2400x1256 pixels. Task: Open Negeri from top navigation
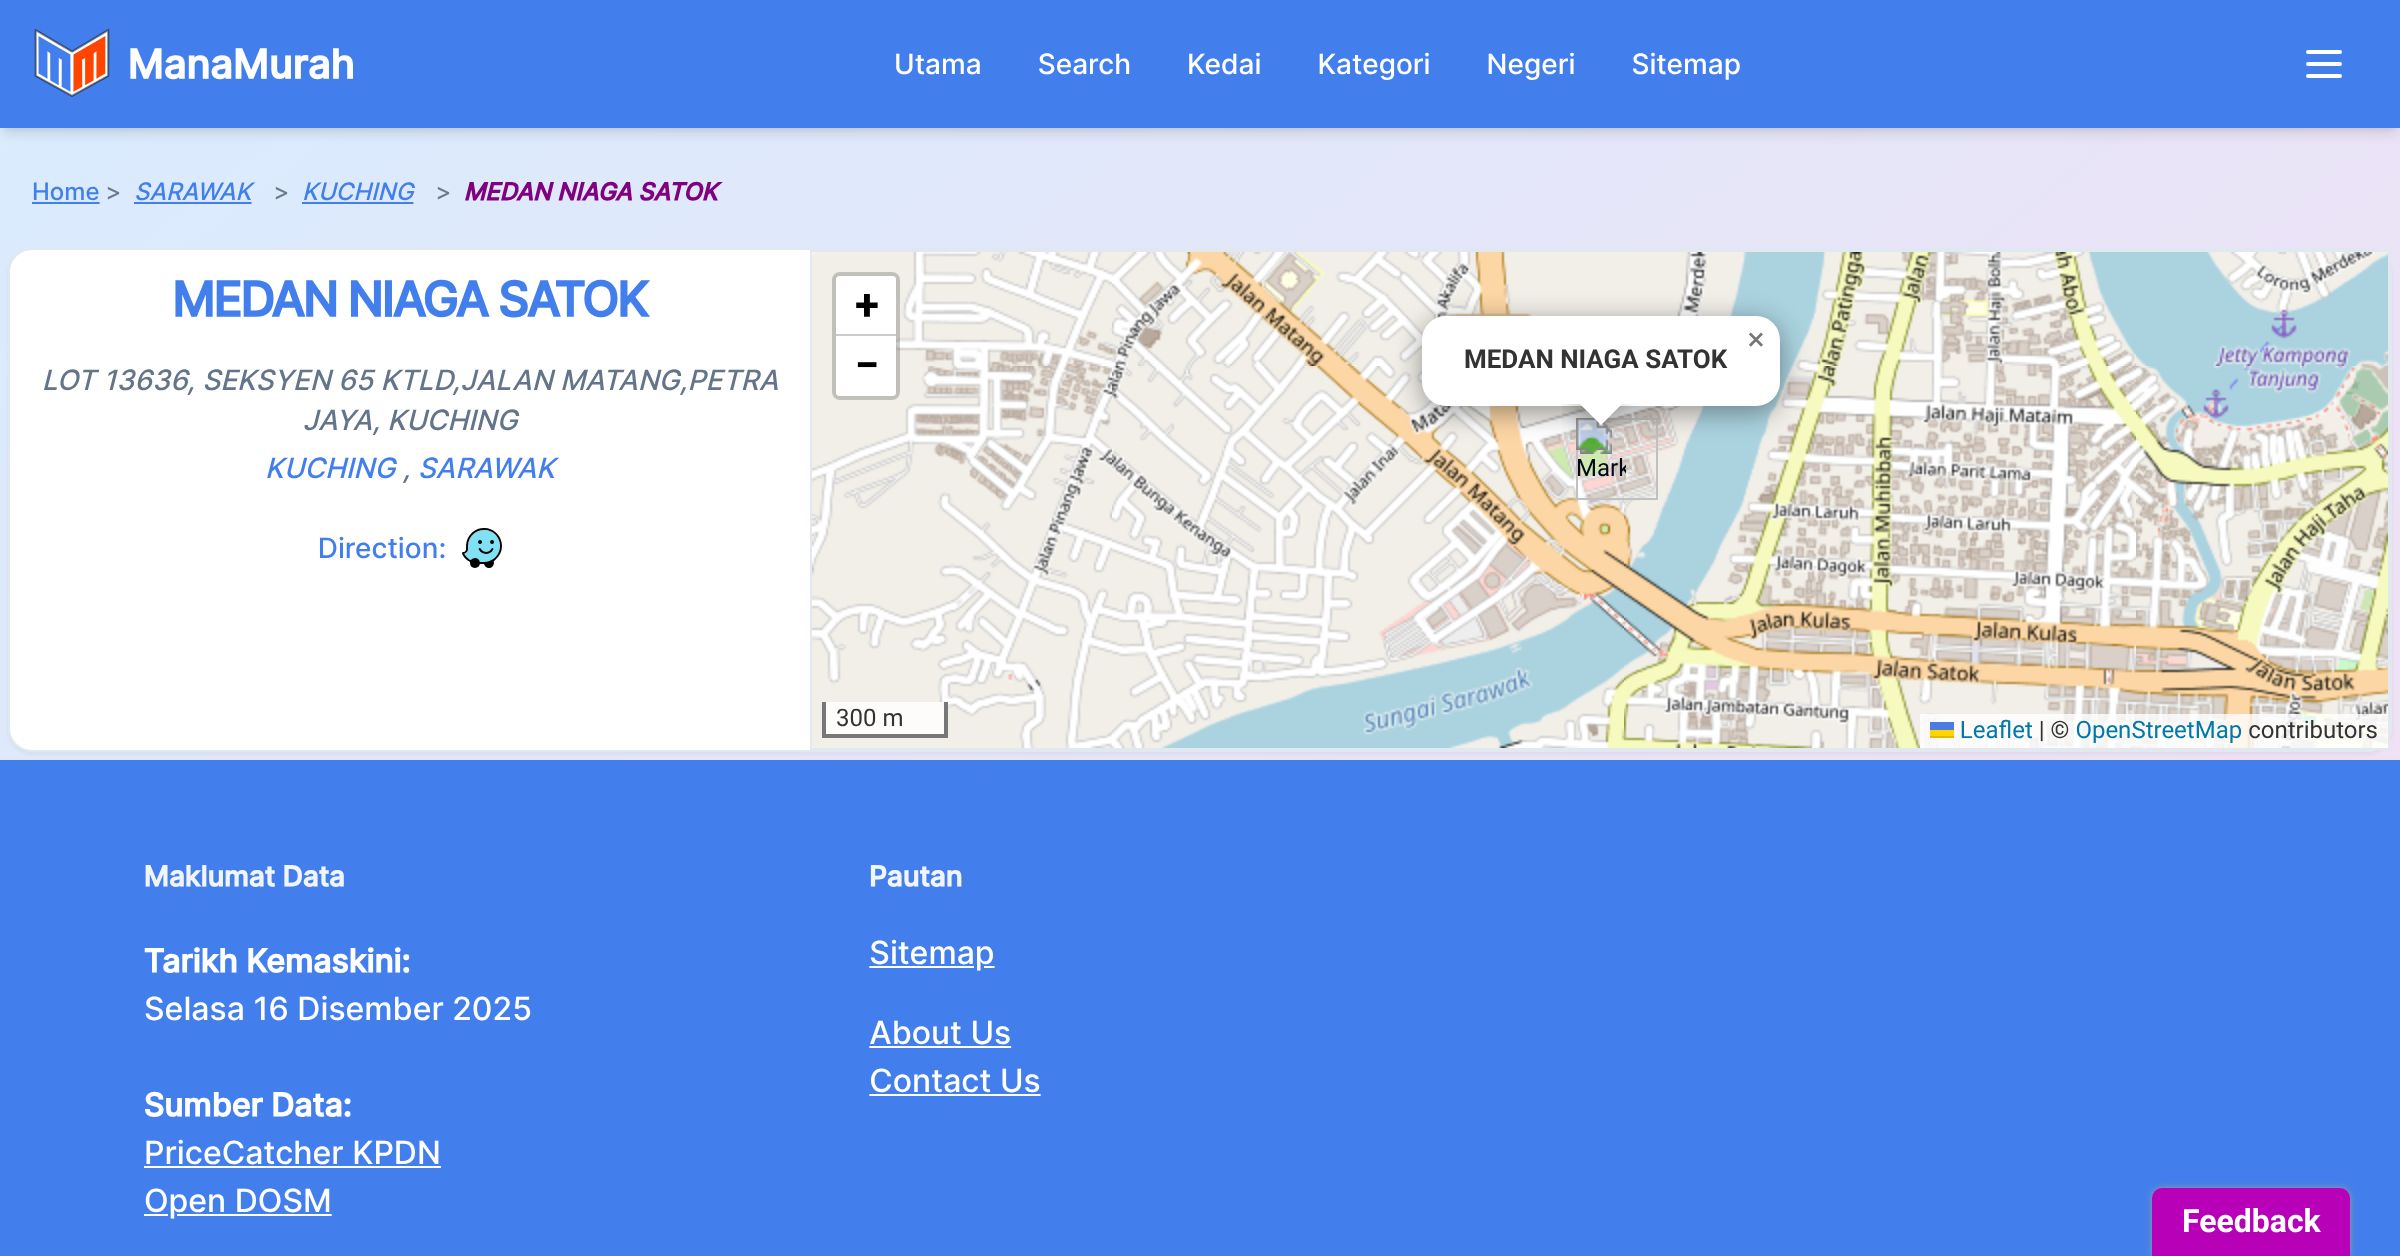1530,64
